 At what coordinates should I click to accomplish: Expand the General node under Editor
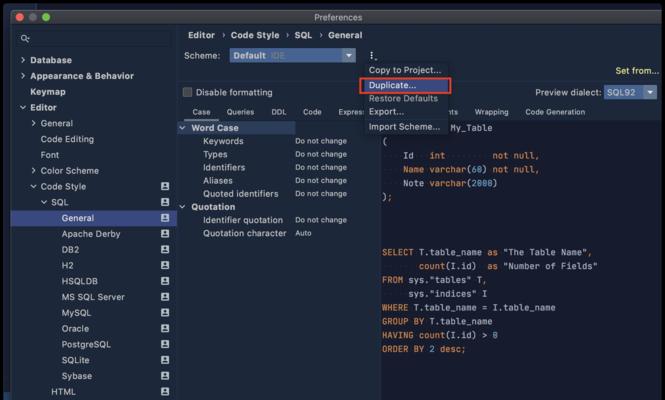coord(34,123)
